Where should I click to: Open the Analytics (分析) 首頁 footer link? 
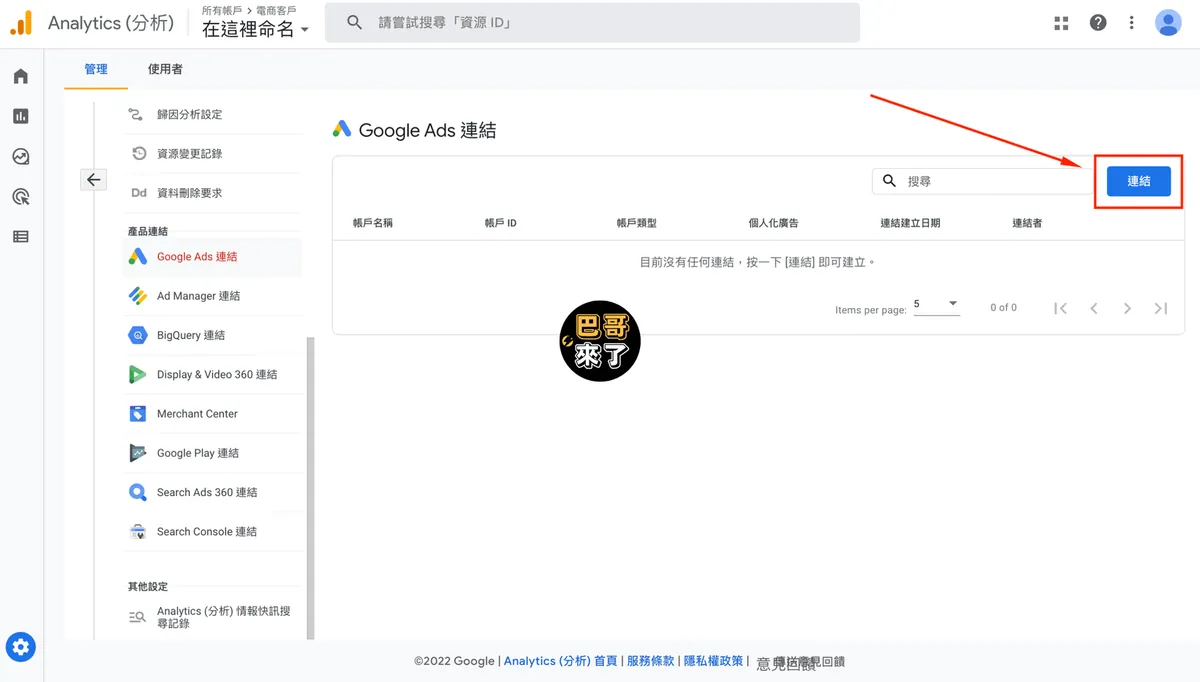coord(560,661)
